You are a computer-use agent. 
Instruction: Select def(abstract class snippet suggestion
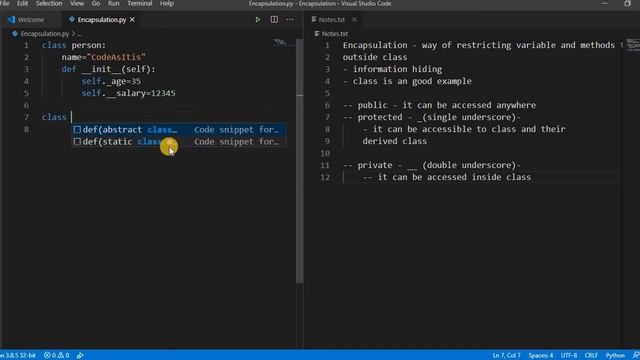pos(179,130)
